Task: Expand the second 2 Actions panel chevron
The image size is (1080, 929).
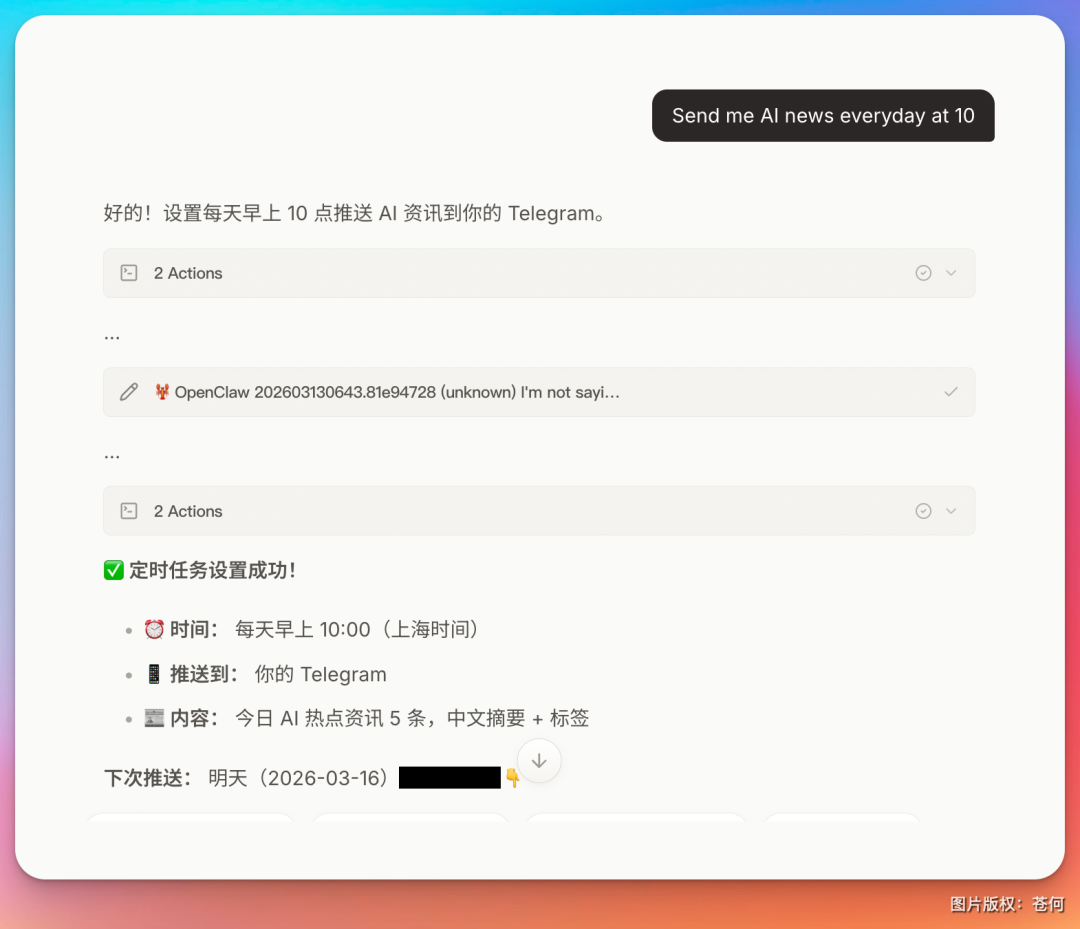Action: [x=950, y=510]
